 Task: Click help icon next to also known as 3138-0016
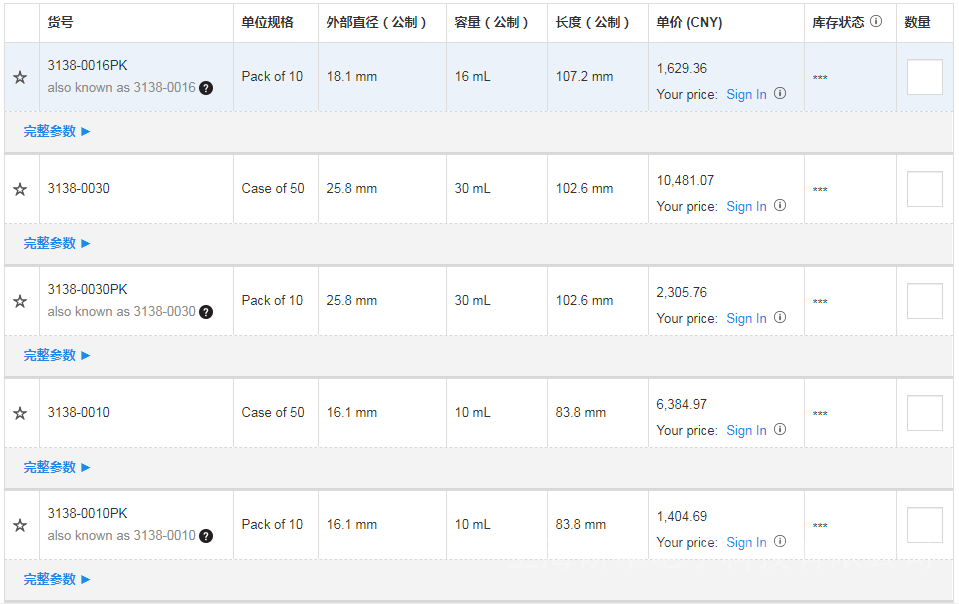(206, 88)
